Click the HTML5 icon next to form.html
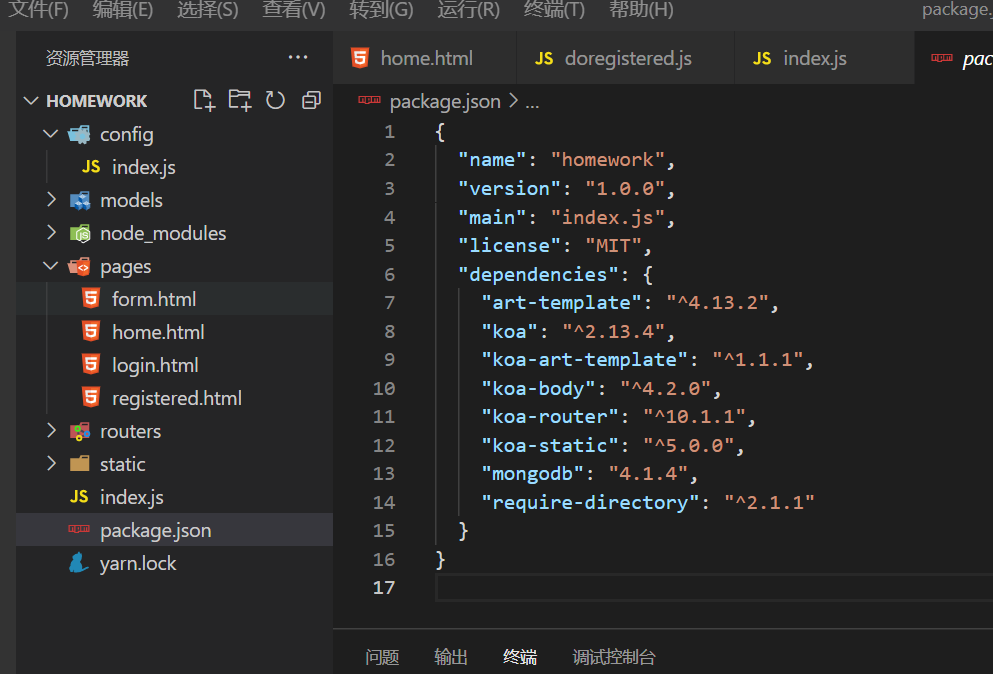 tap(91, 298)
